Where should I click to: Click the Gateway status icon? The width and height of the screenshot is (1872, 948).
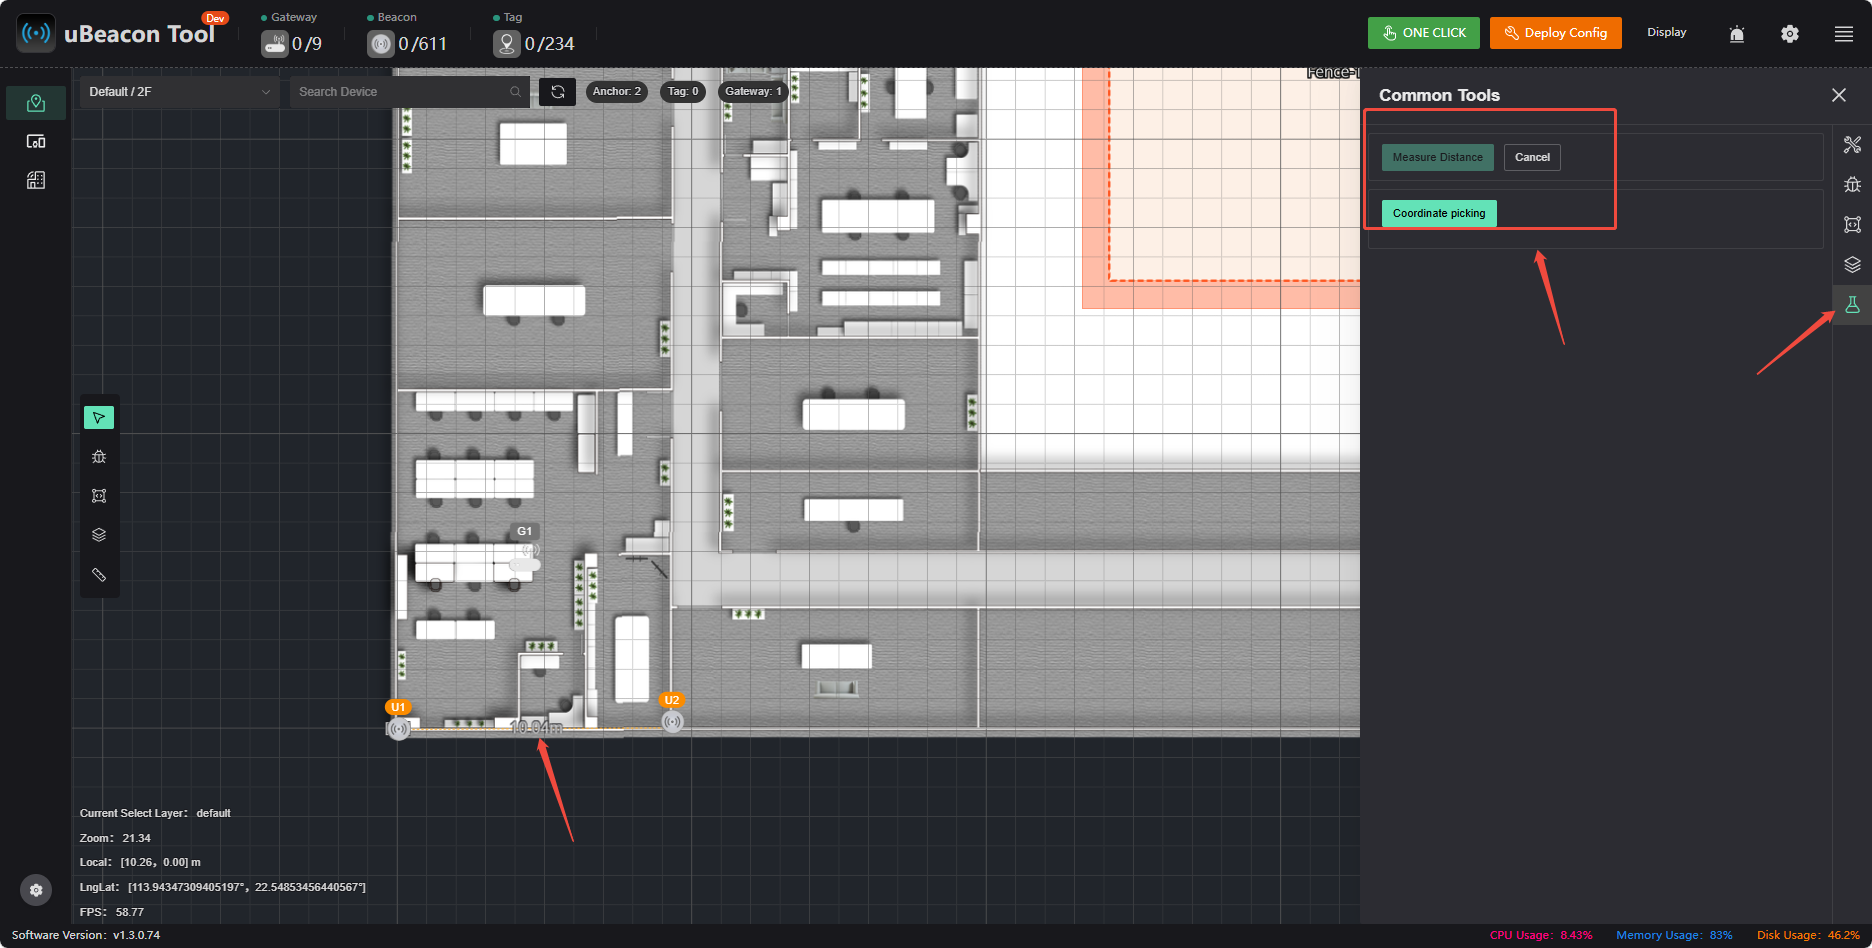click(274, 44)
